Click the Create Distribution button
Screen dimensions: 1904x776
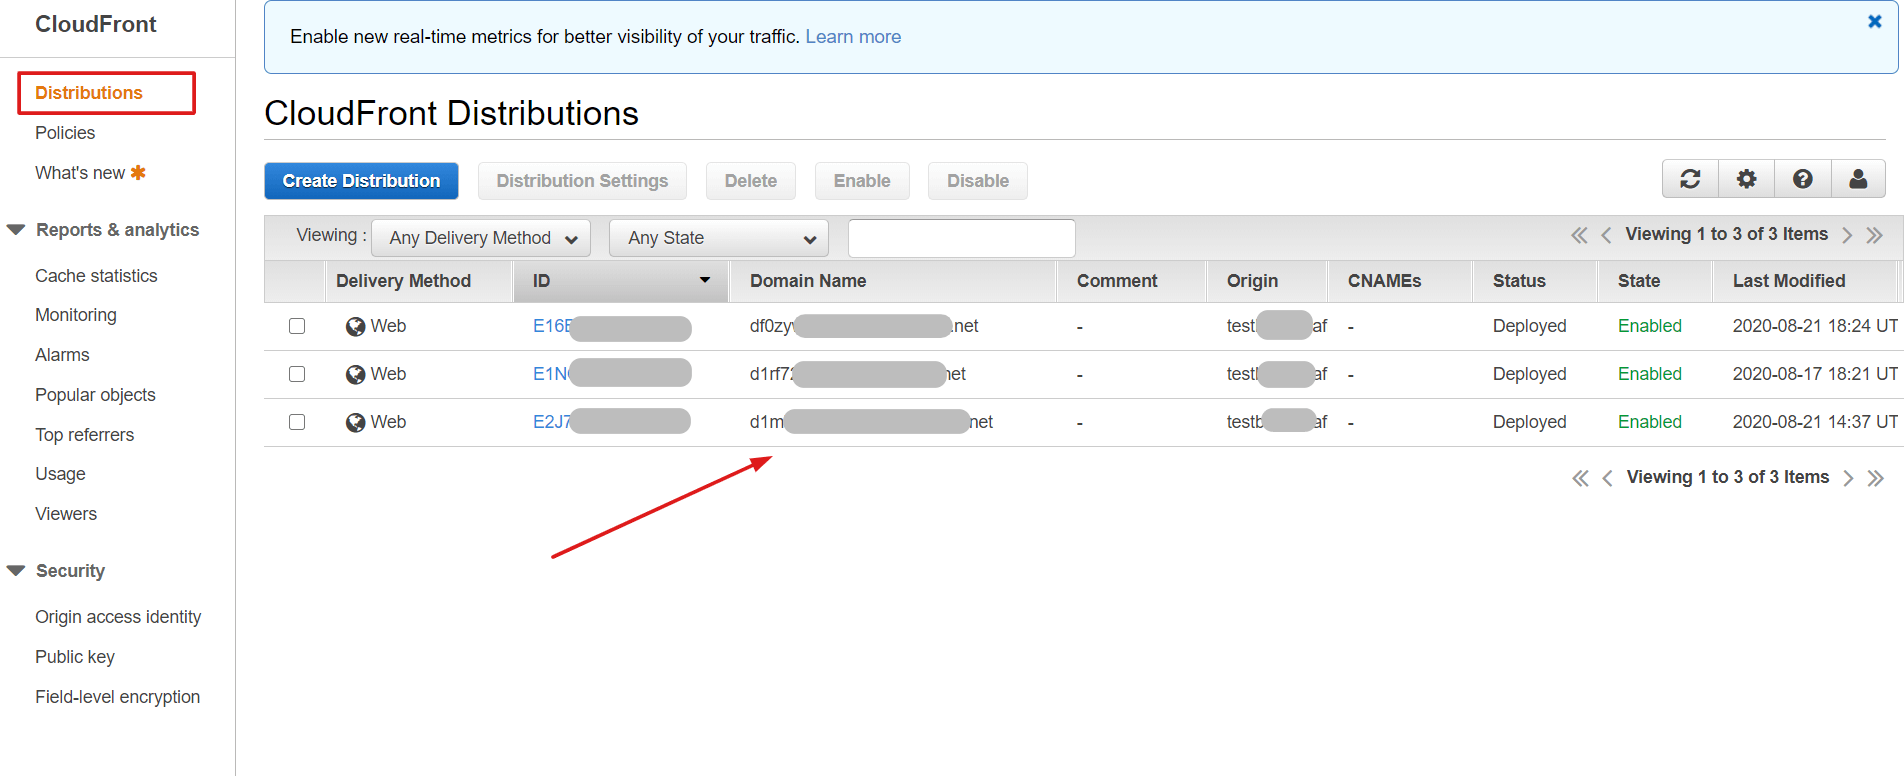[x=361, y=181]
